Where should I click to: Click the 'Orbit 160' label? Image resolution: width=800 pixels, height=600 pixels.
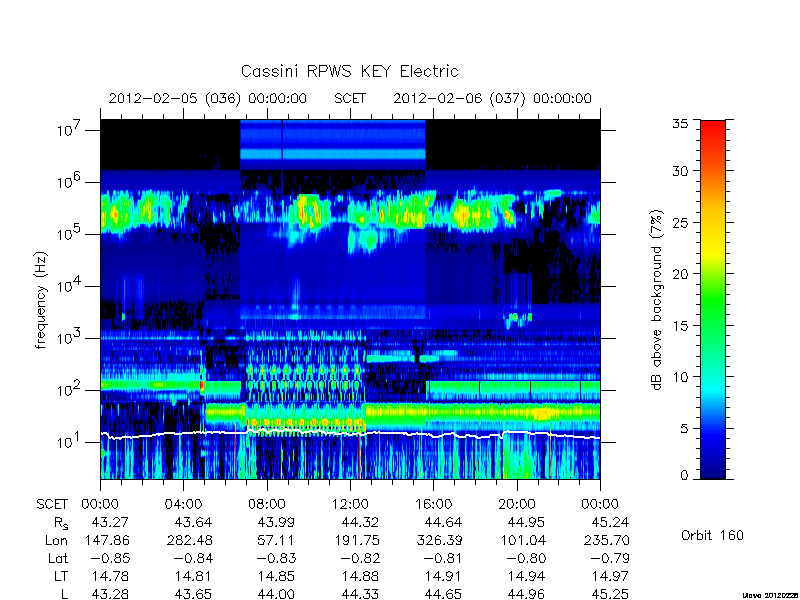pos(712,536)
